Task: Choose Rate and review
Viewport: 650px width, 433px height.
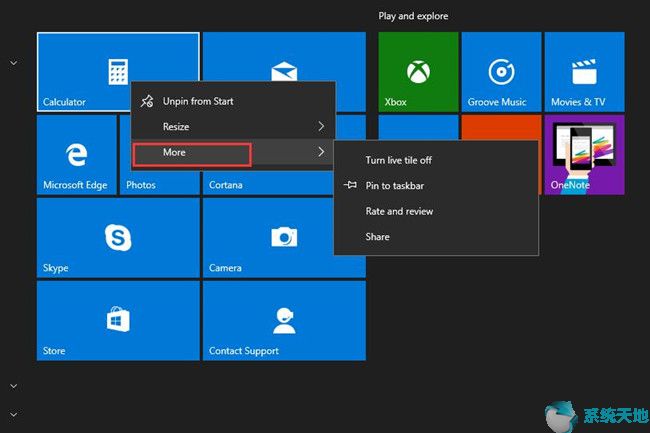Action: coord(436,211)
